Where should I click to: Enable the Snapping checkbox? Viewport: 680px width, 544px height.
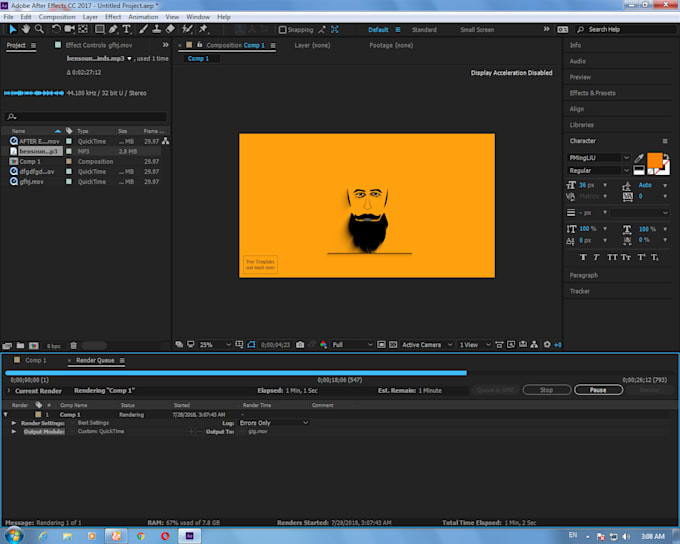coord(282,29)
